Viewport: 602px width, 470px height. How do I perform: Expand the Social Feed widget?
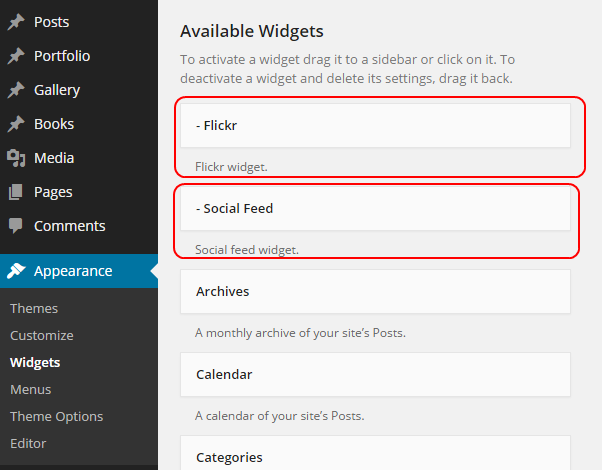click(375, 209)
